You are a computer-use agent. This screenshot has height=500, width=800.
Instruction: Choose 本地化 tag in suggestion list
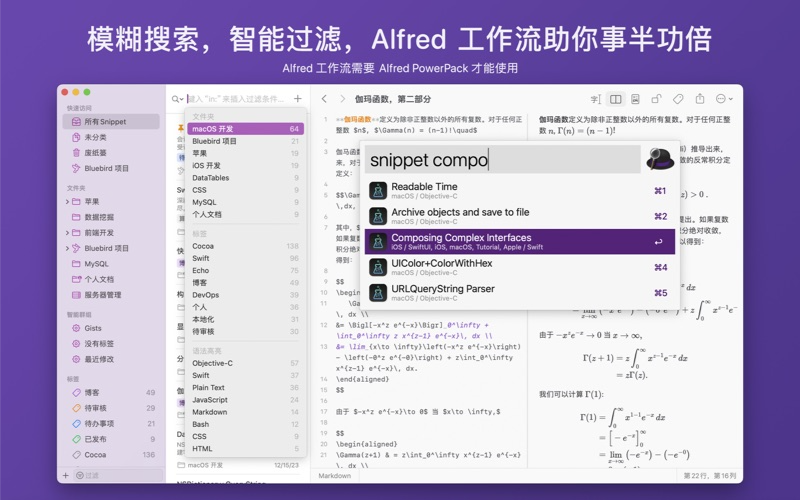coord(245,319)
